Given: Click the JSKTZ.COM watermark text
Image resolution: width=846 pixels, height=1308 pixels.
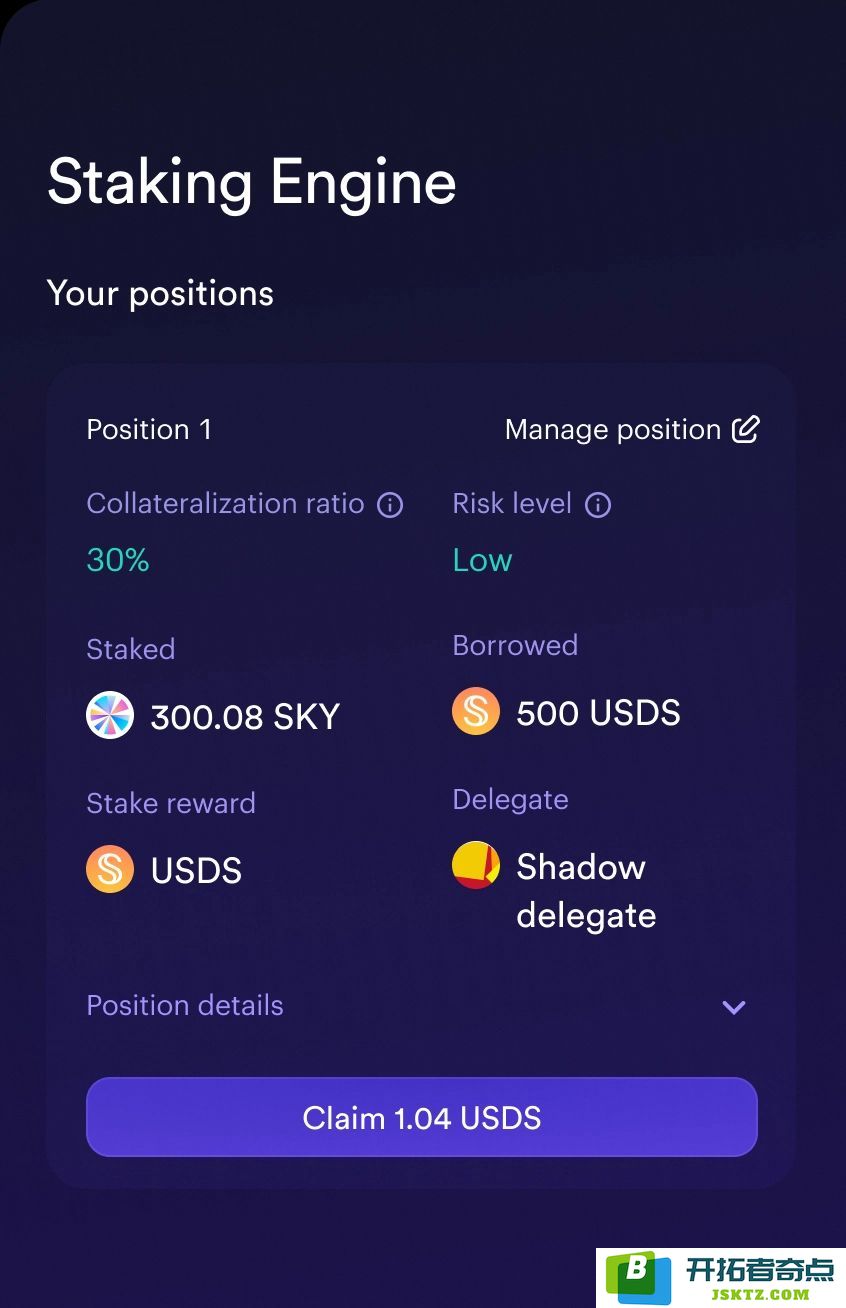Looking at the screenshot, I should [x=760, y=1294].
